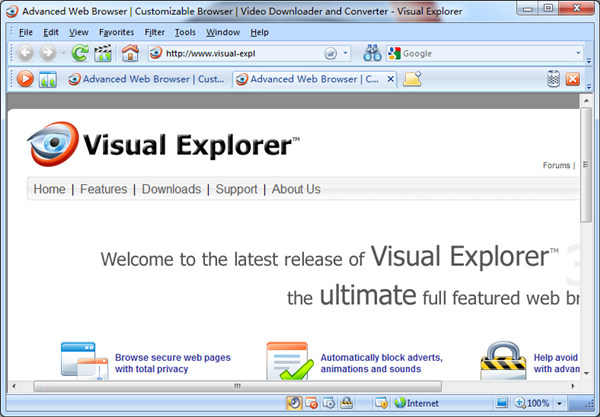
Task: Click the checkmark ad-block page icon
Action: [290, 360]
